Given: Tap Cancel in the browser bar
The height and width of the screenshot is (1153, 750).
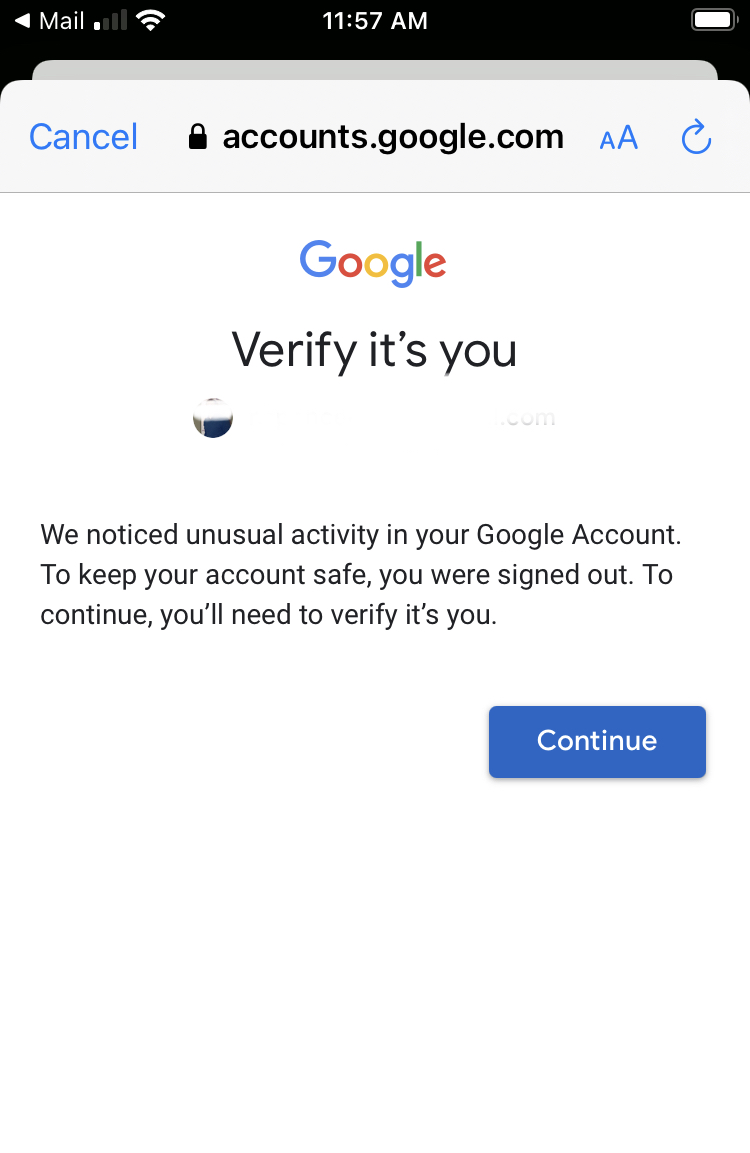Looking at the screenshot, I should point(84,137).
